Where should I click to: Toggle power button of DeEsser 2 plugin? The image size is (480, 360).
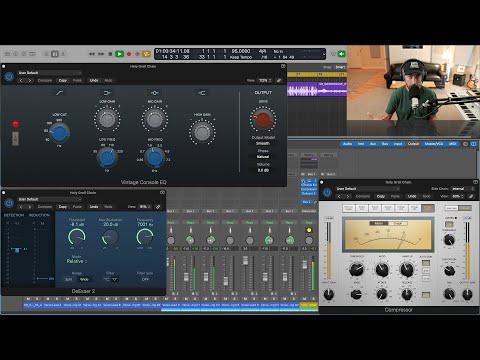[x=9, y=203]
